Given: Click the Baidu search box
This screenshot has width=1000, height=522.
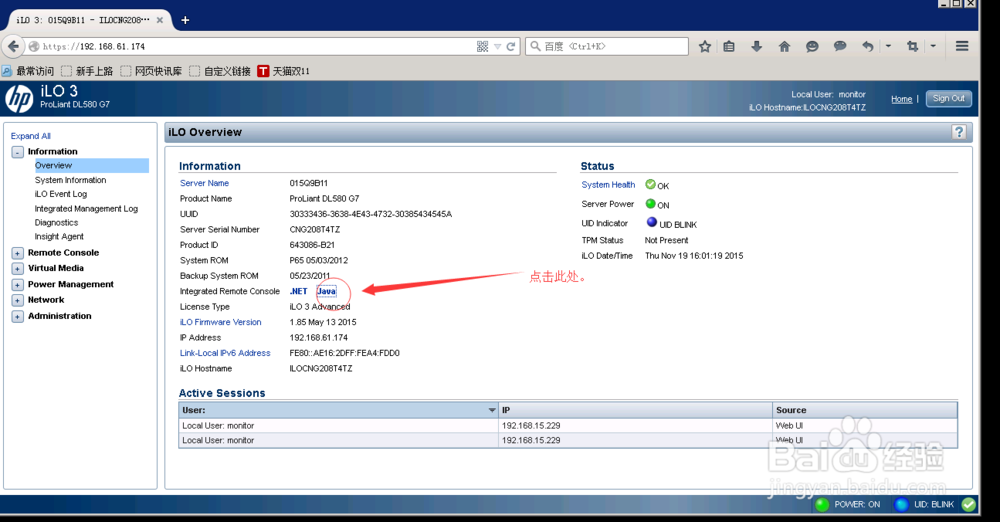Looking at the screenshot, I should [607, 47].
